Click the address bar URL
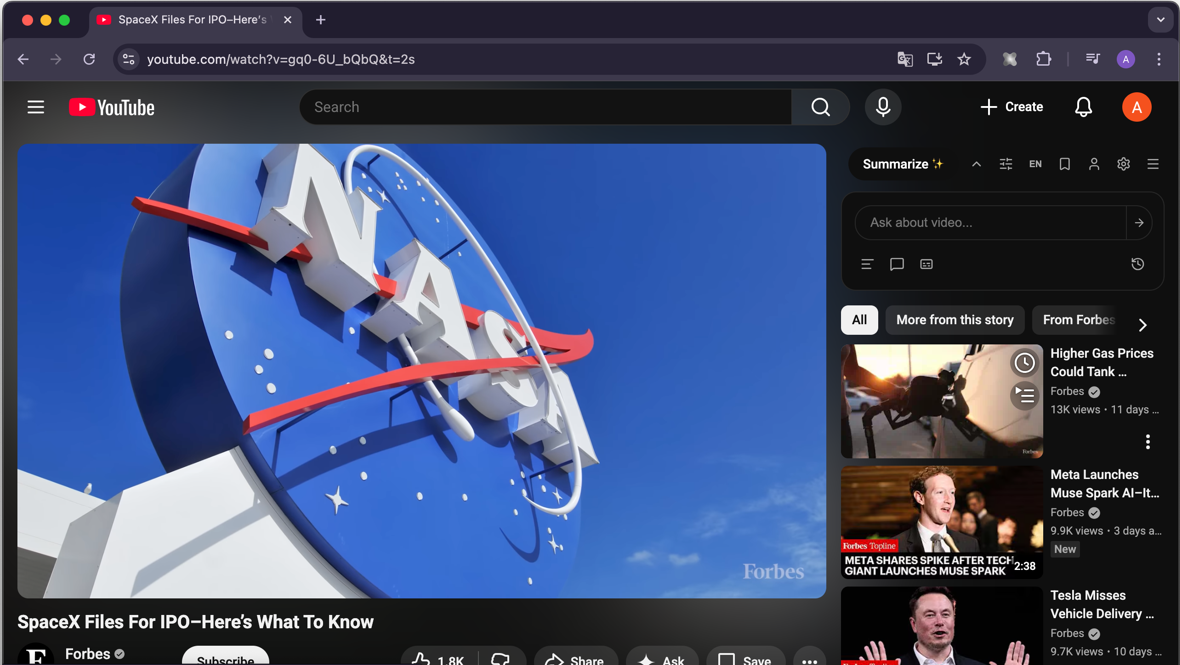 281,59
